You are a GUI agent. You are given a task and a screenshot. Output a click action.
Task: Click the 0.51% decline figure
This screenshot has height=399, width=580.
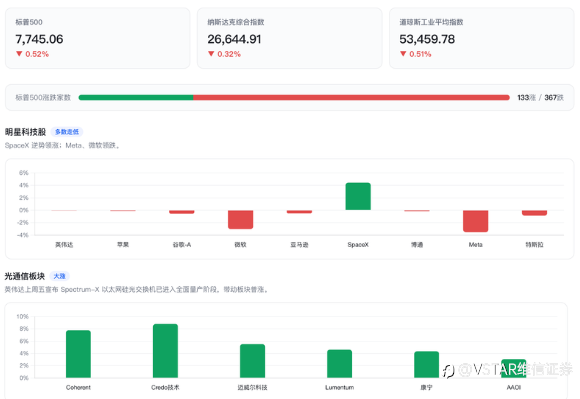(420, 54)
